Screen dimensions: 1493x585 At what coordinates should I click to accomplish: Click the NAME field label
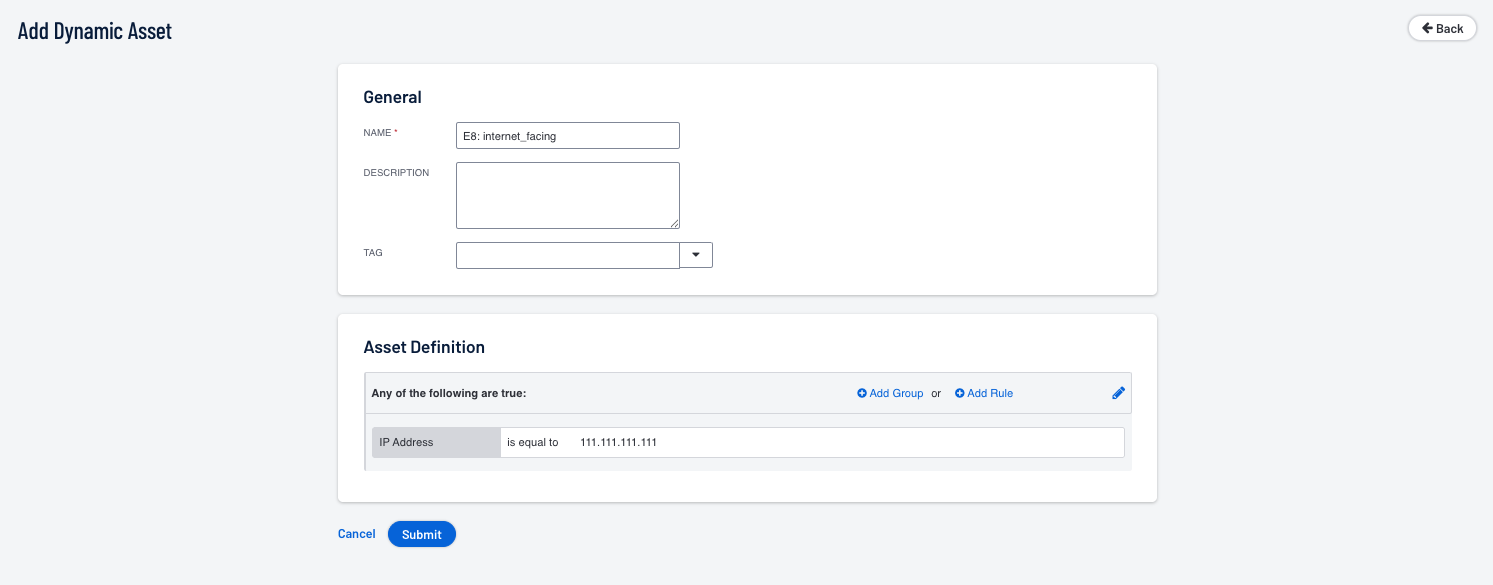[378, 133]
